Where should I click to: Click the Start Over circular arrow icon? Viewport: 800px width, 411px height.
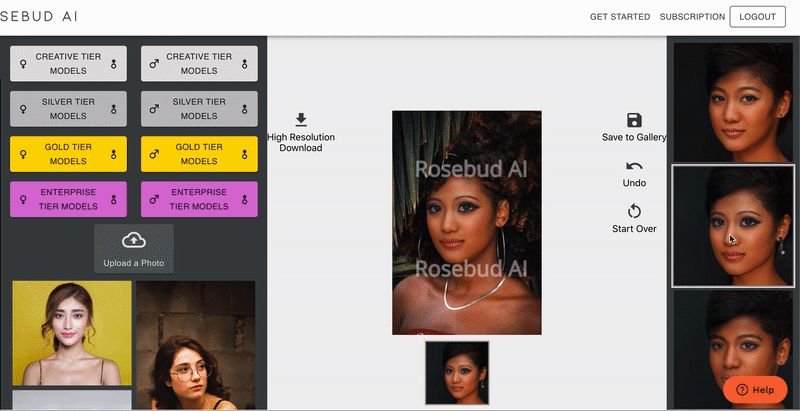pos(634,211)
